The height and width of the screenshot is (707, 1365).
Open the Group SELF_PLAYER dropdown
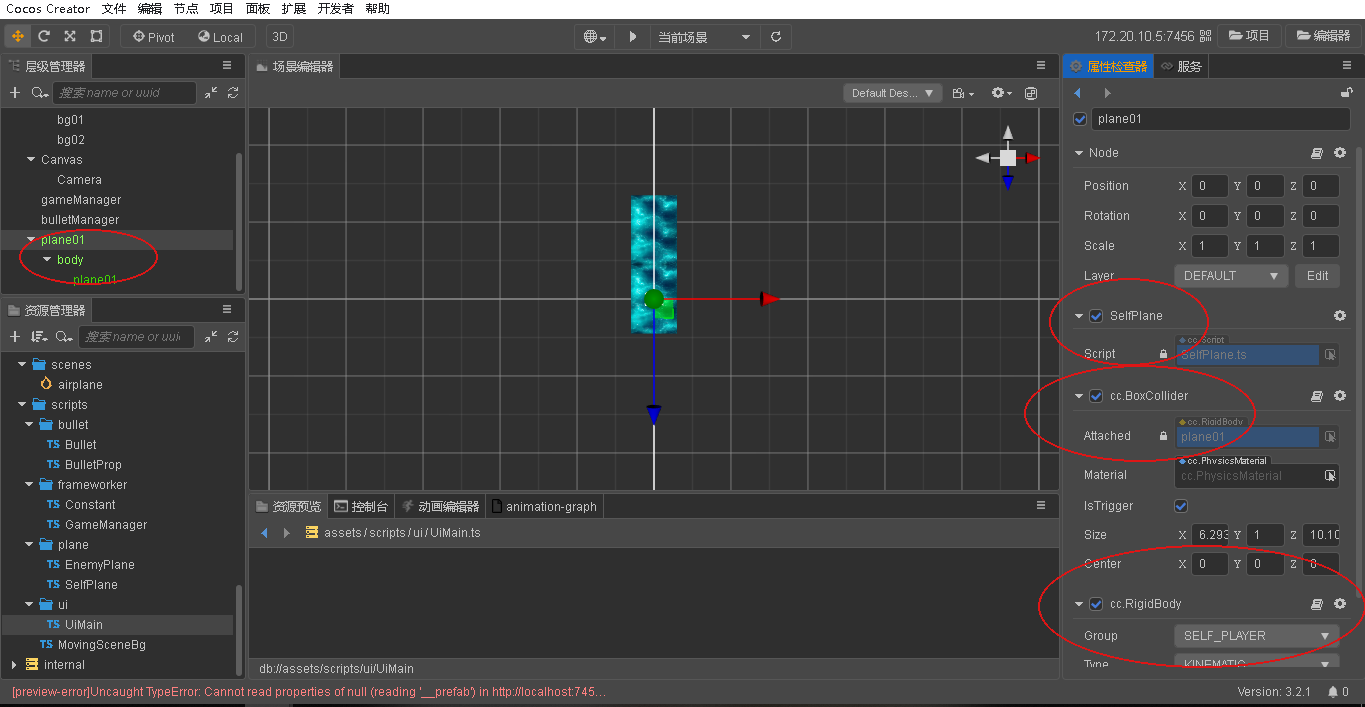pos(1256,636)
